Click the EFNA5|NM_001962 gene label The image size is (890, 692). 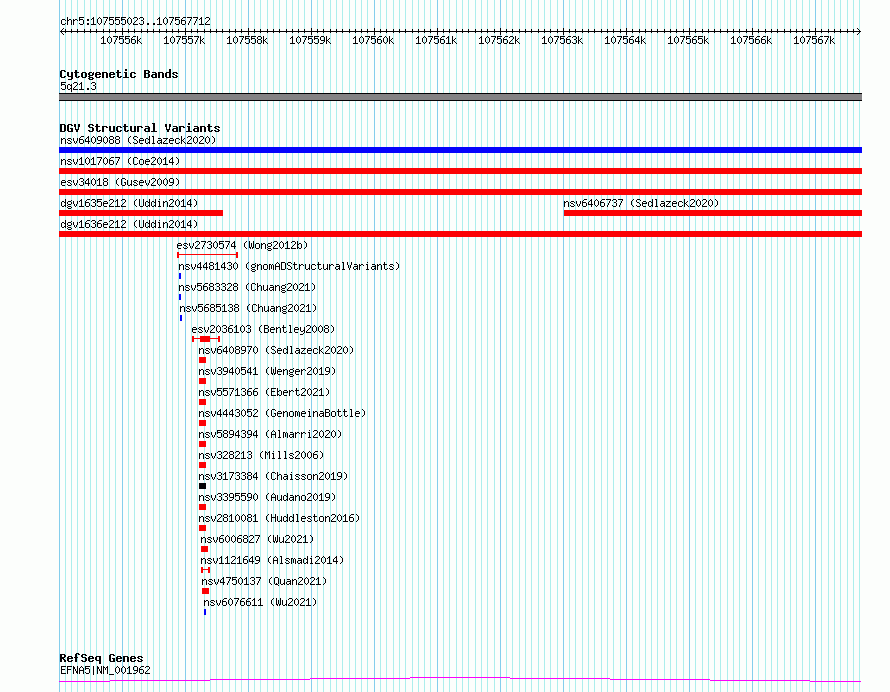pyautogui.click(x=105, y=670)
